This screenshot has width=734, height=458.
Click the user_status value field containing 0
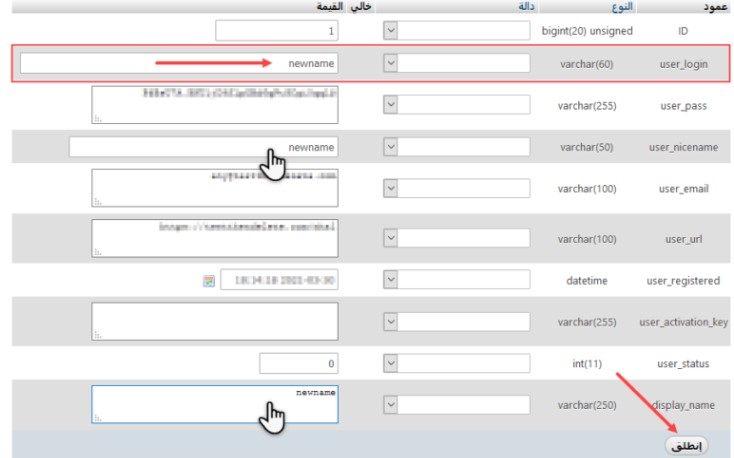point(299,363)
